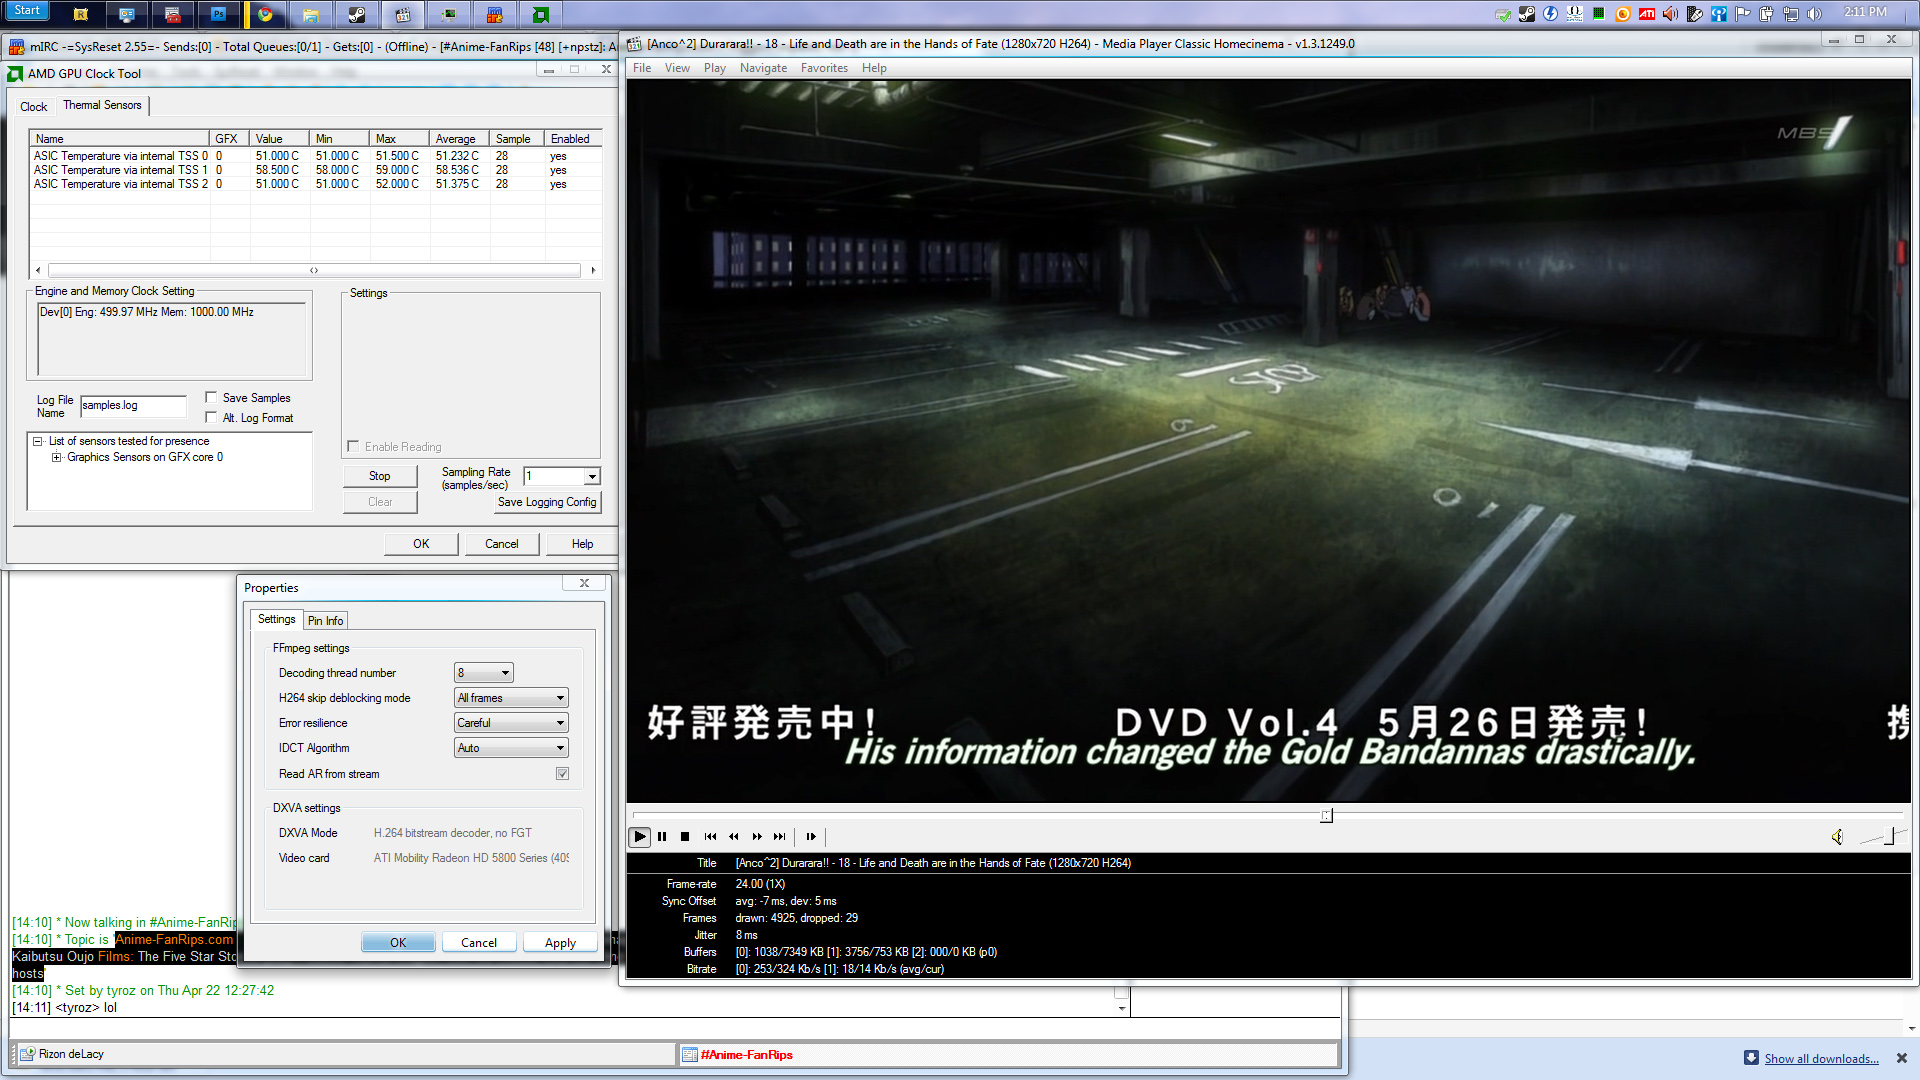Click the Stop sampling button

(379, 476)
